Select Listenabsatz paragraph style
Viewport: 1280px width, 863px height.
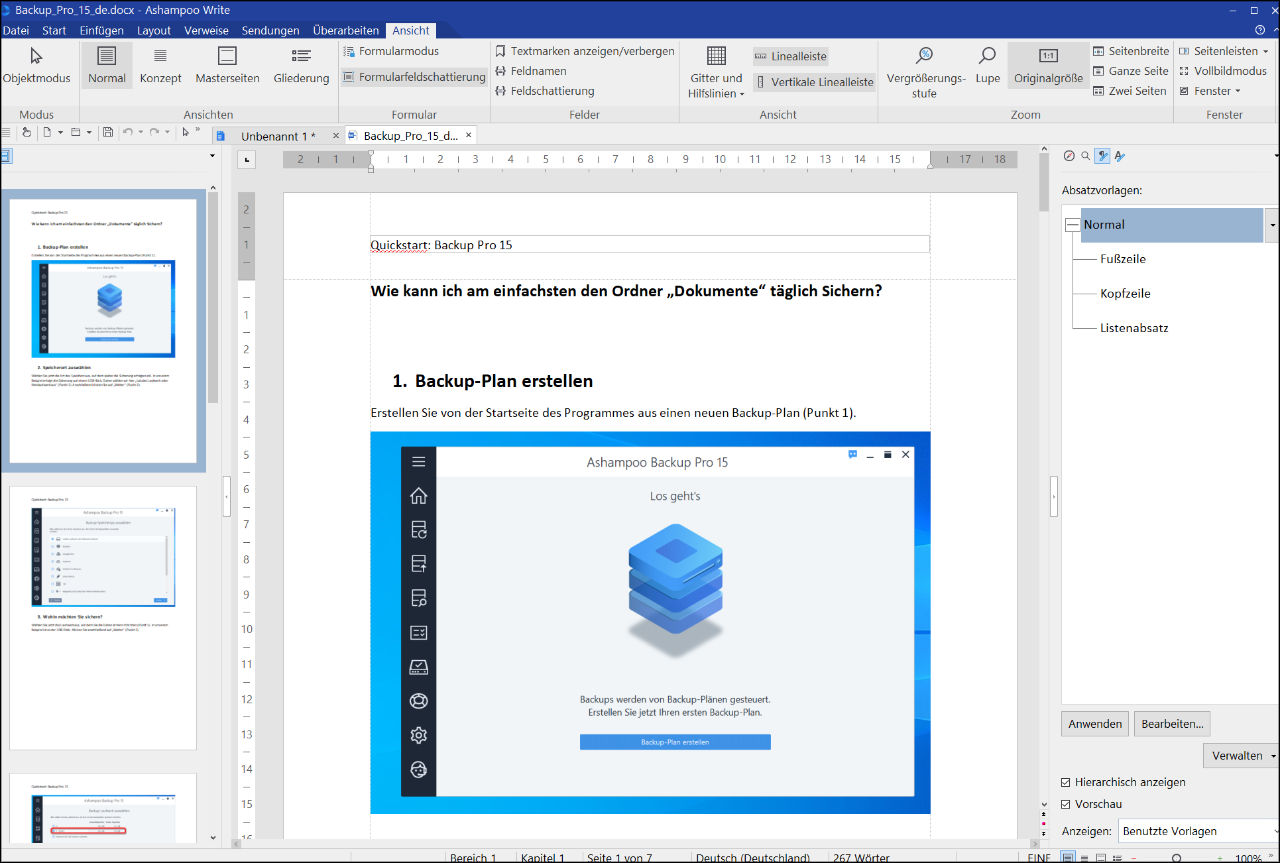click(1134, 327)
